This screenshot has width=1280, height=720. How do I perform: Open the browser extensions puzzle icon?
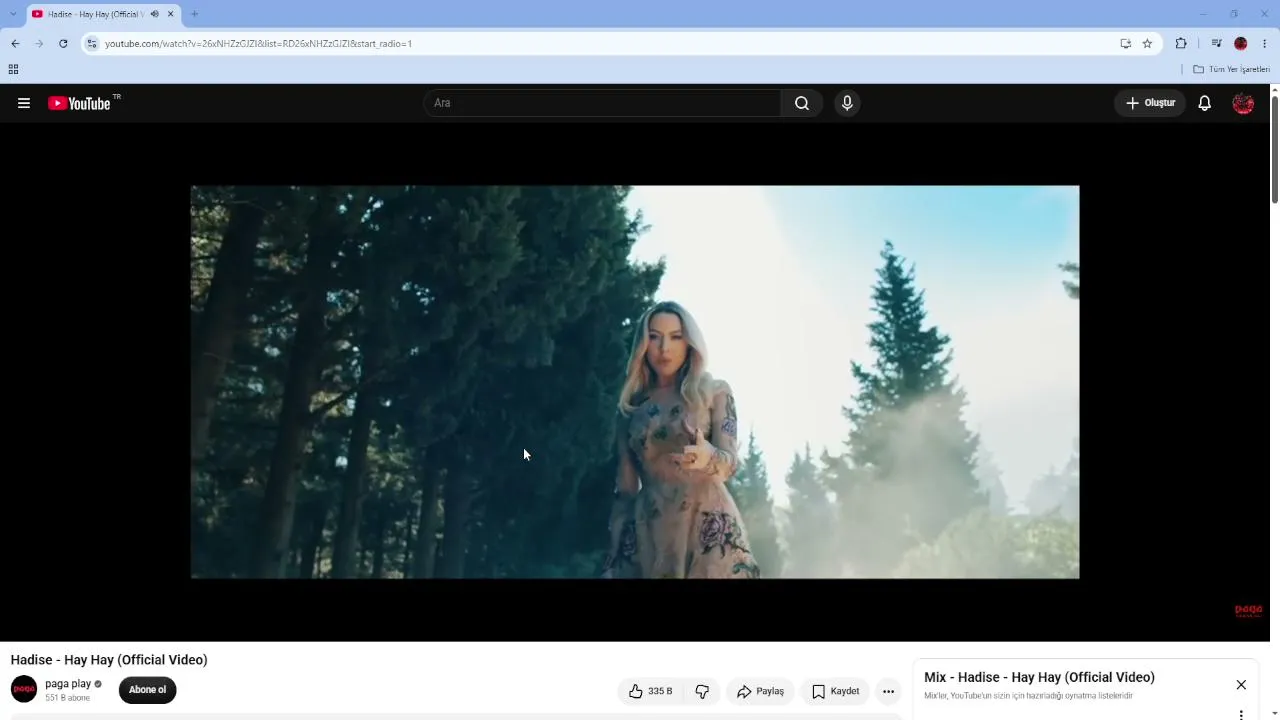(x=1181, y=44)
